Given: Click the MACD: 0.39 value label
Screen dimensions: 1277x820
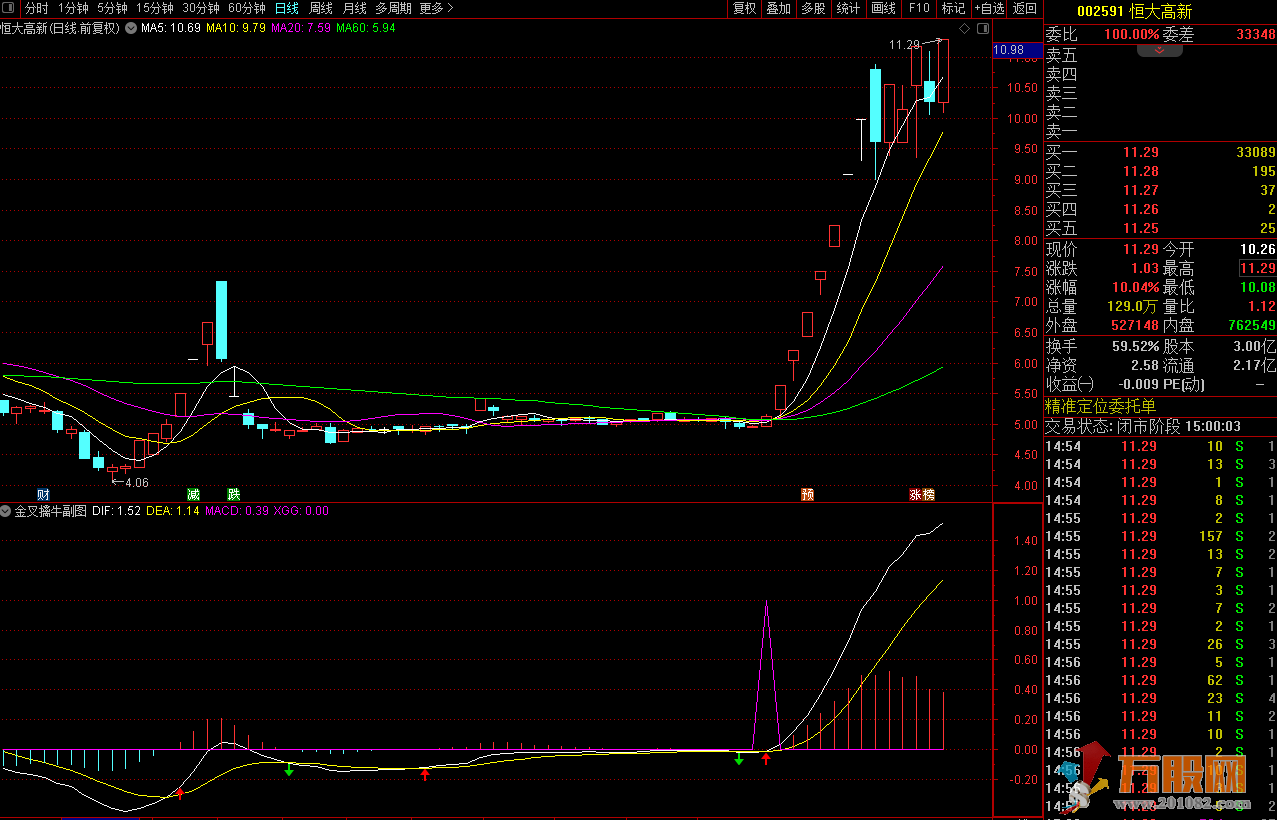Looking at the screenshot, I should (236, 511).
